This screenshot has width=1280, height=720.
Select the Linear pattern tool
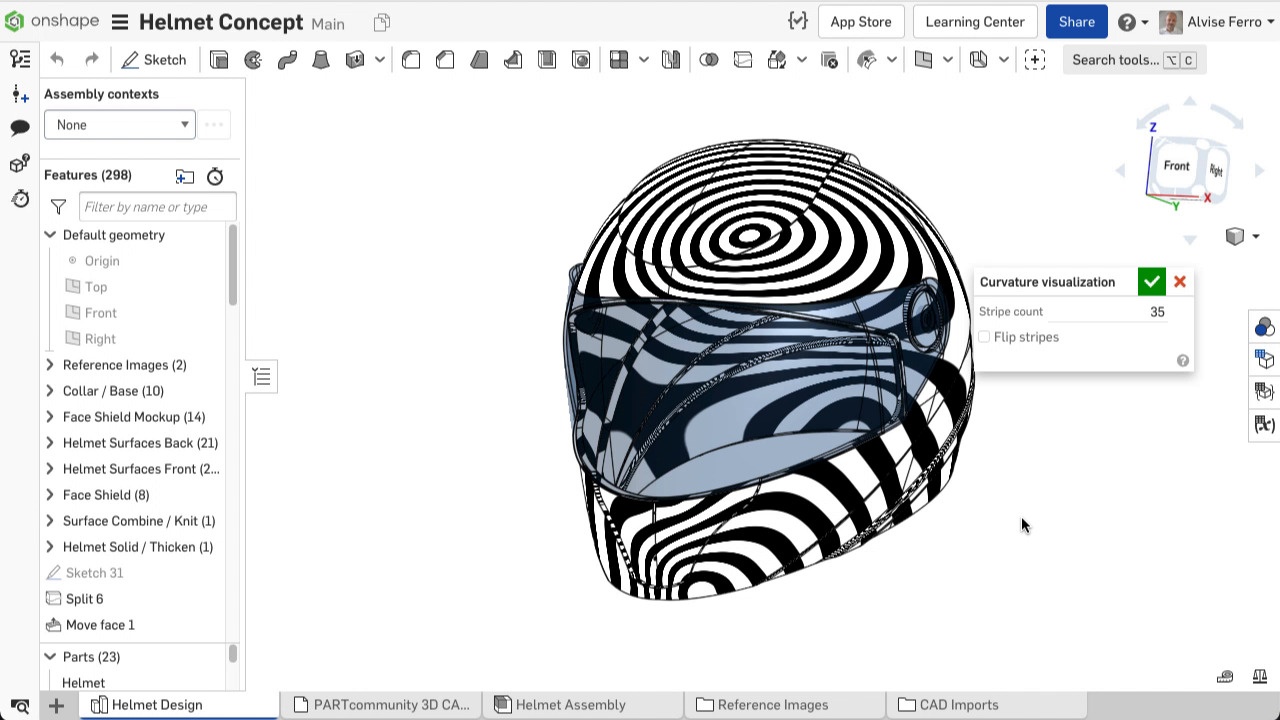[x=619, y=60]
